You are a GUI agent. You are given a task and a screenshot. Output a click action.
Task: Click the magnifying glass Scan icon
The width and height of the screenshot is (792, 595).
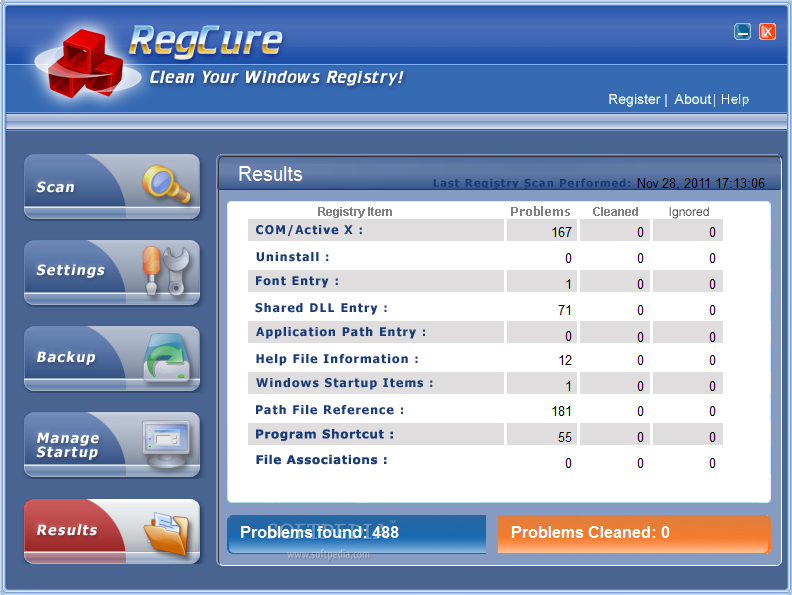(166, 184)
